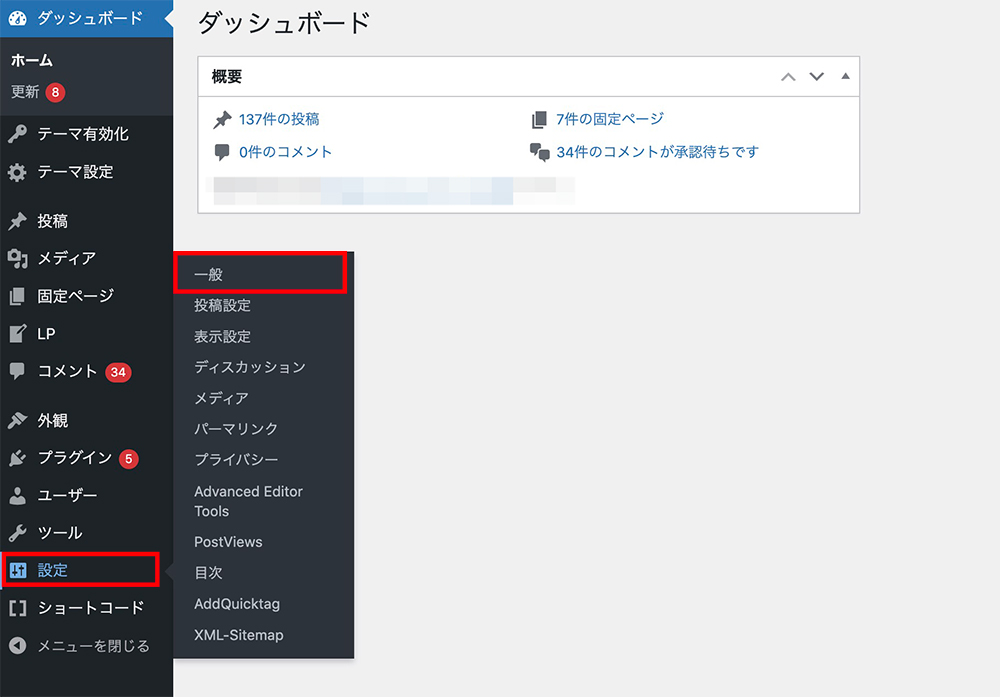Click the collapse arrow icon beside メニューを閉じる

18,645
